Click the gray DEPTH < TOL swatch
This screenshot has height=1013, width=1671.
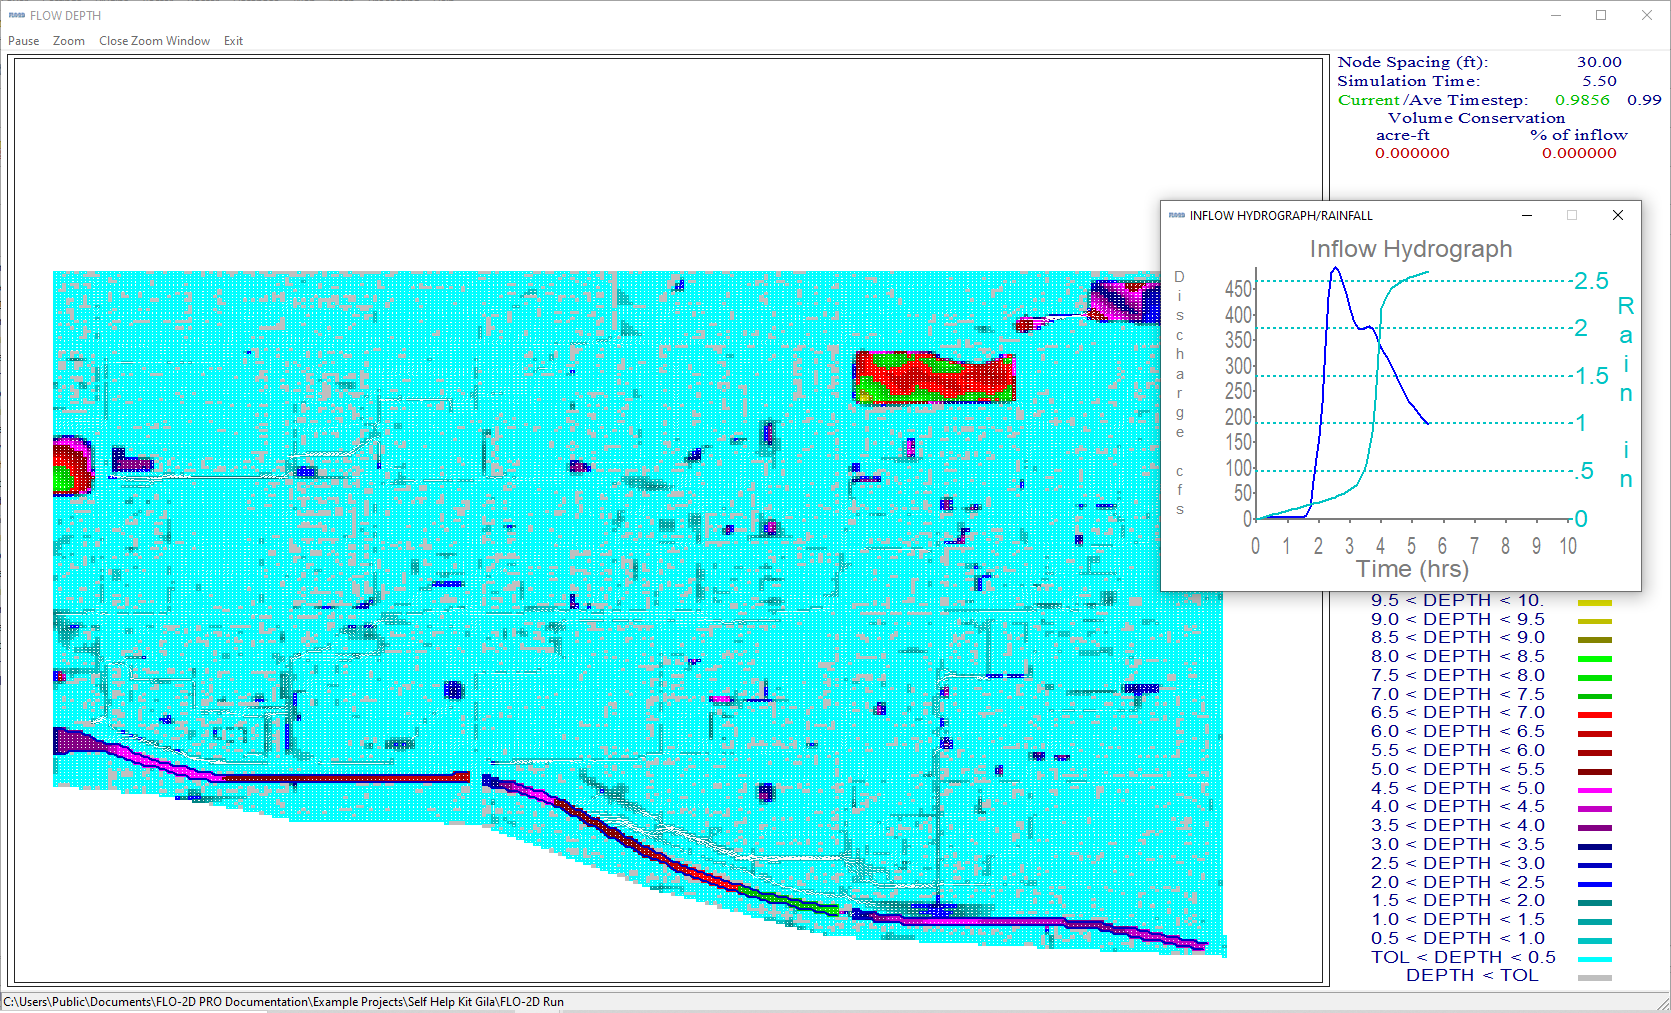[1594, 977]
